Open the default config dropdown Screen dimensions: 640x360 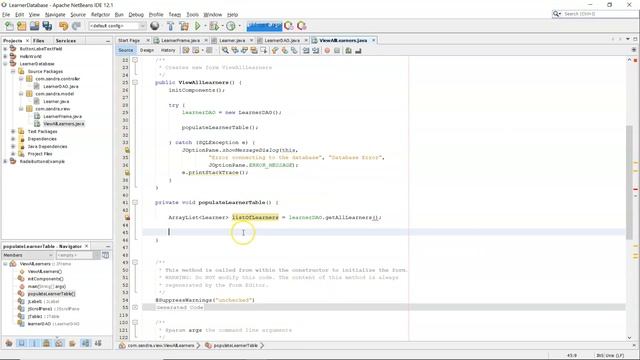(142, 26)
